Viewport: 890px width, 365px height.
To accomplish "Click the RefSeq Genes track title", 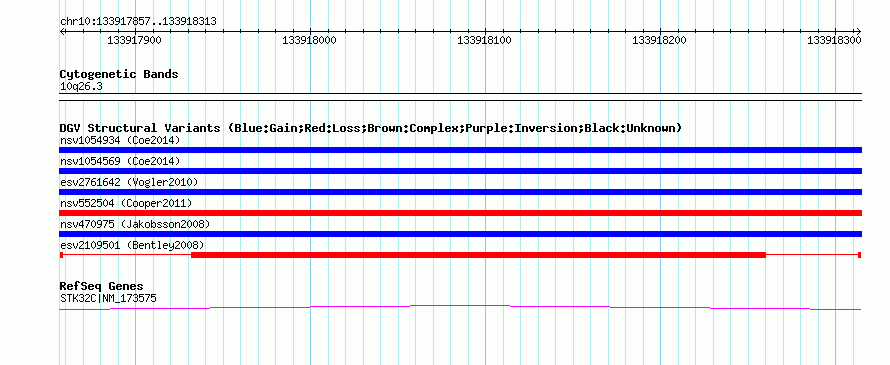I will click(101, 286).
